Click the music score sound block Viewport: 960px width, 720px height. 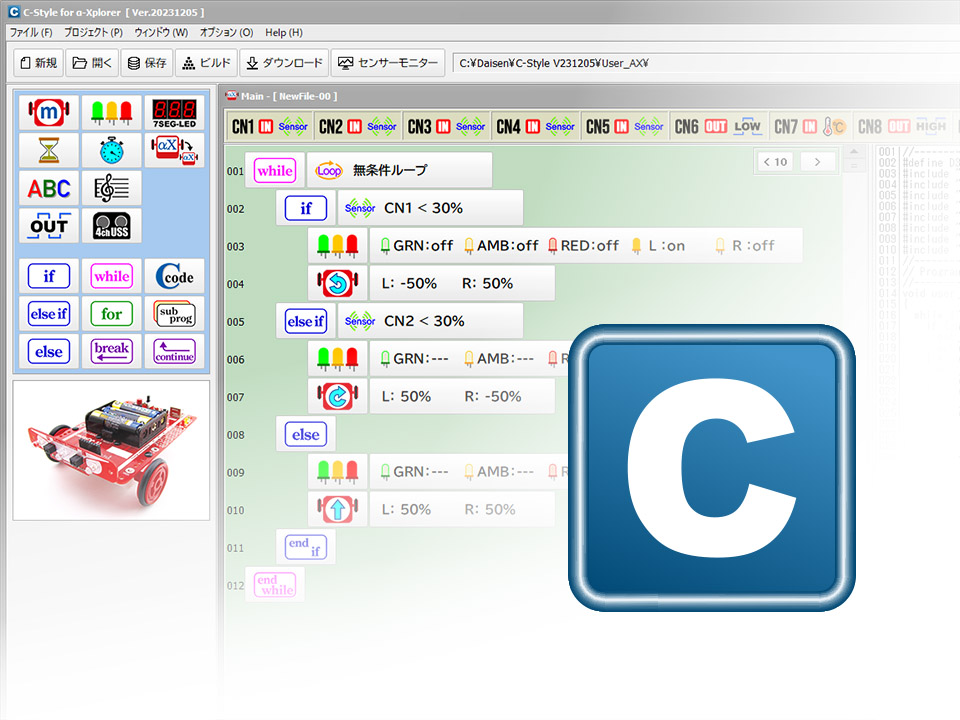(x=112, y=188)
